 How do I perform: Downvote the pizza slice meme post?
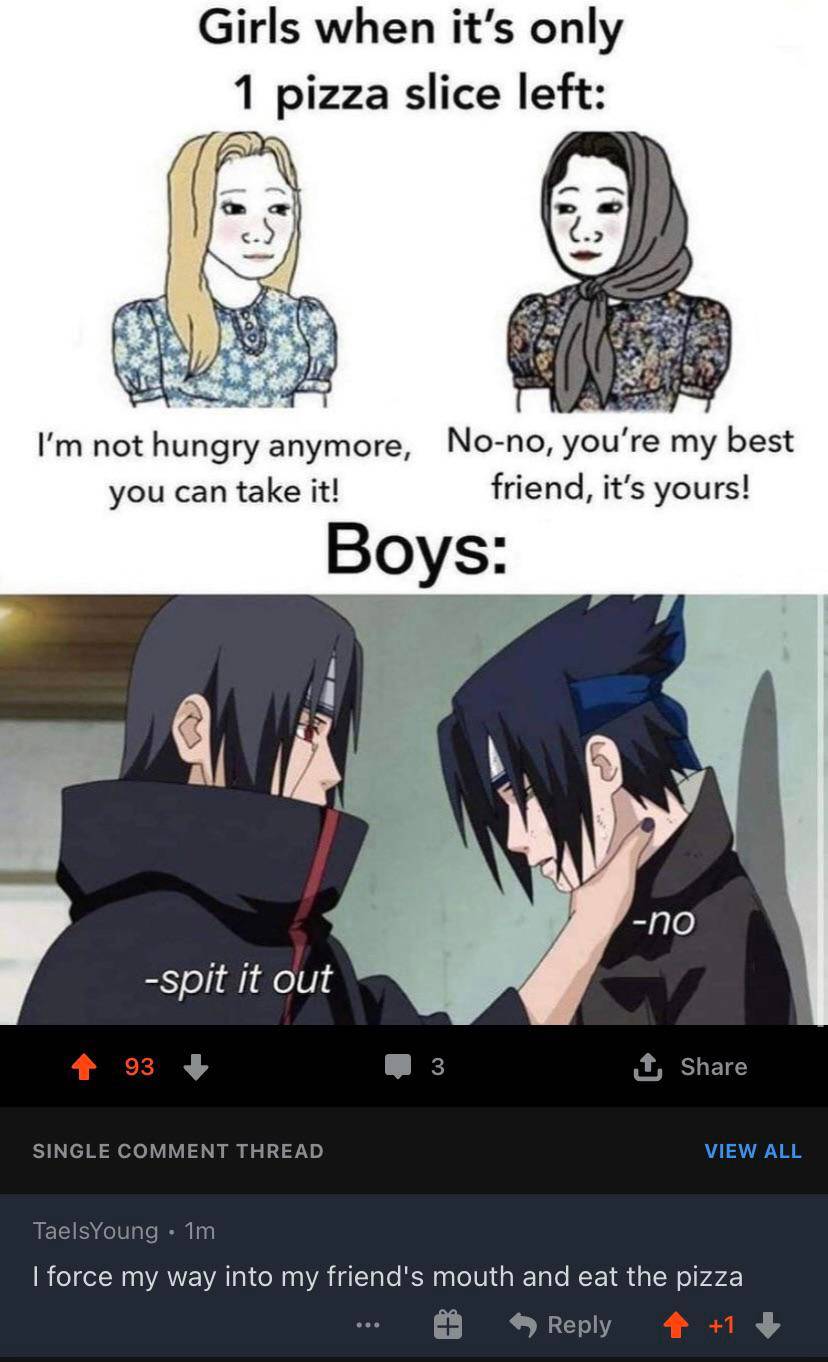point(196,1067)
